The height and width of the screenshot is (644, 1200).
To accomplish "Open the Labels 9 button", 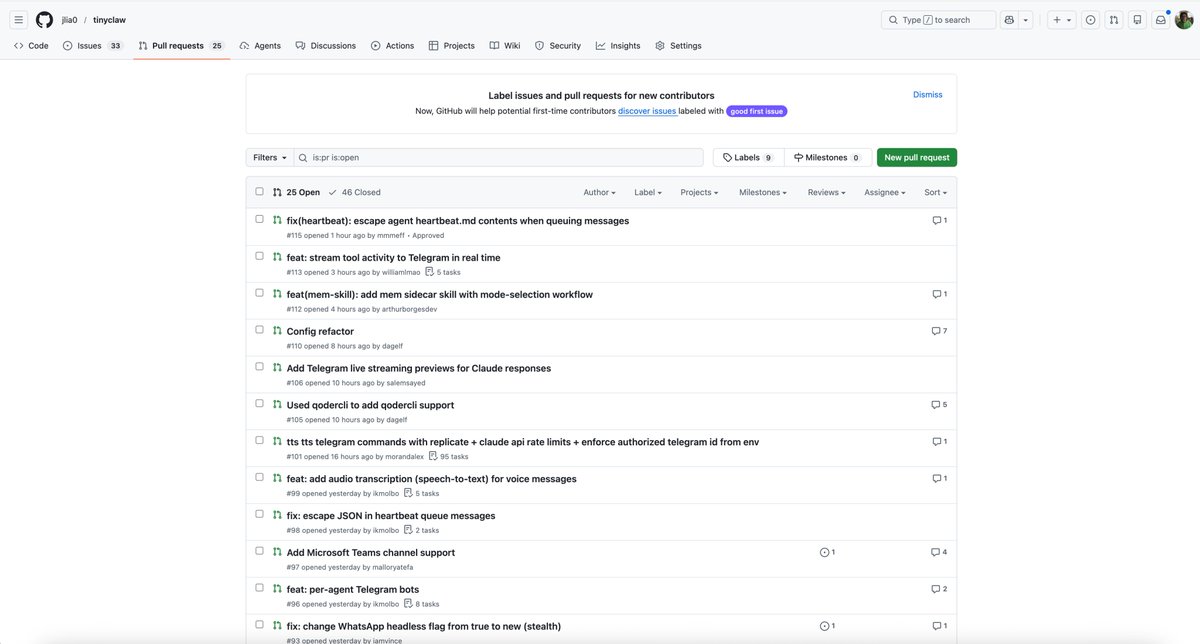I will (x=748, y=158).
